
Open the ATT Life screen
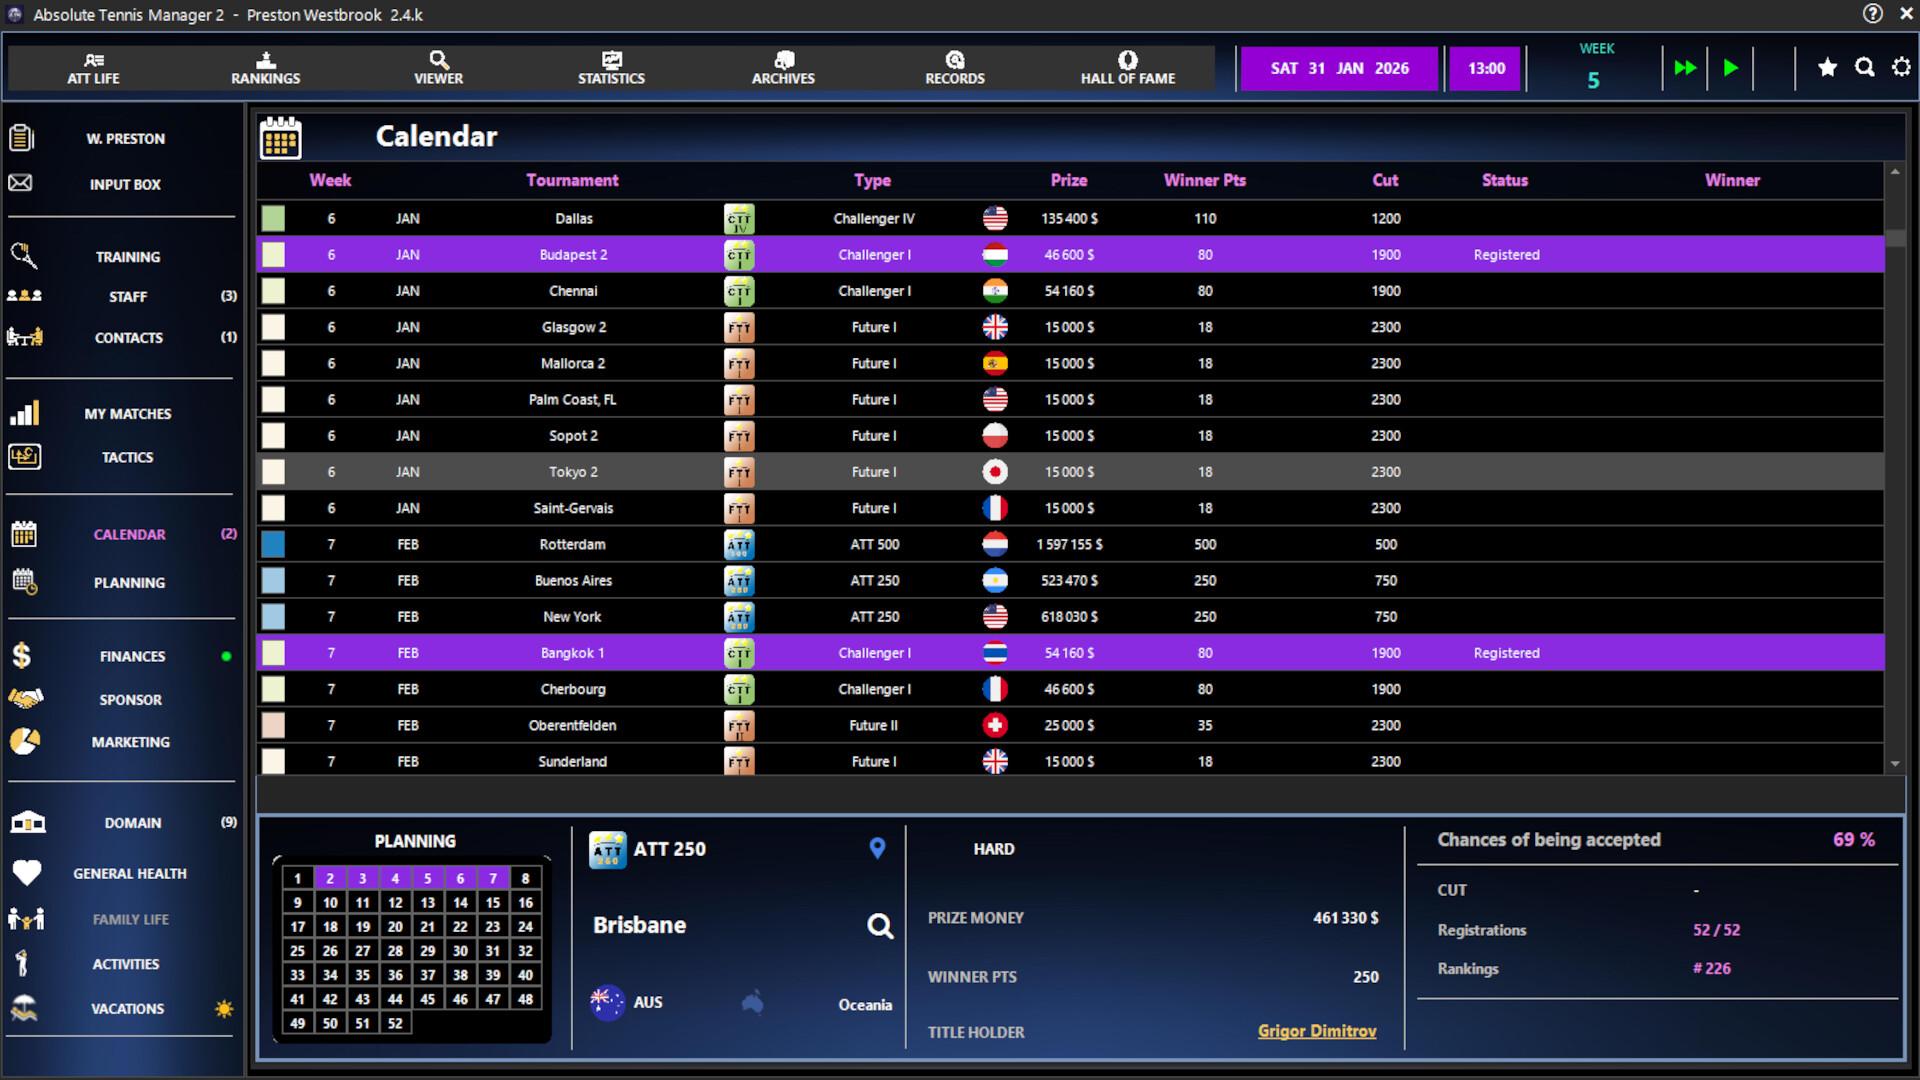point(94,68)
